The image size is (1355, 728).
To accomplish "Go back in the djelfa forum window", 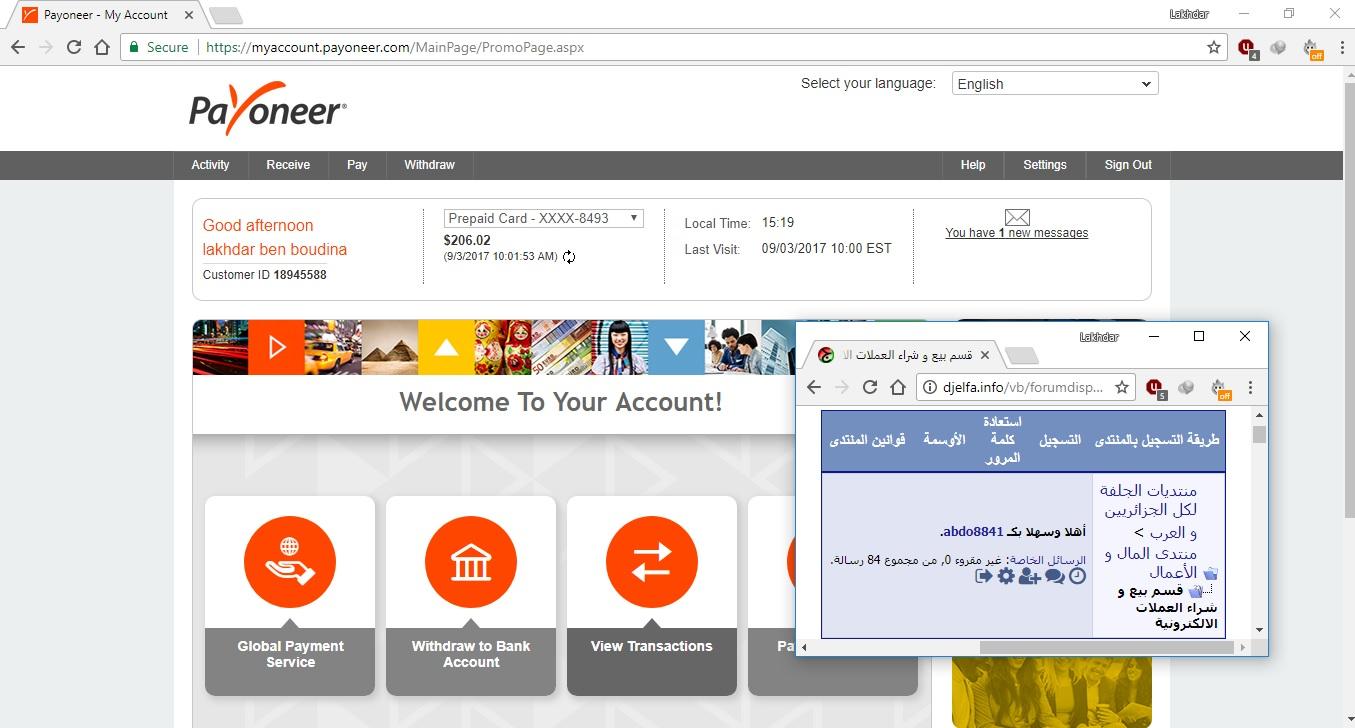I will click(814, 387).
